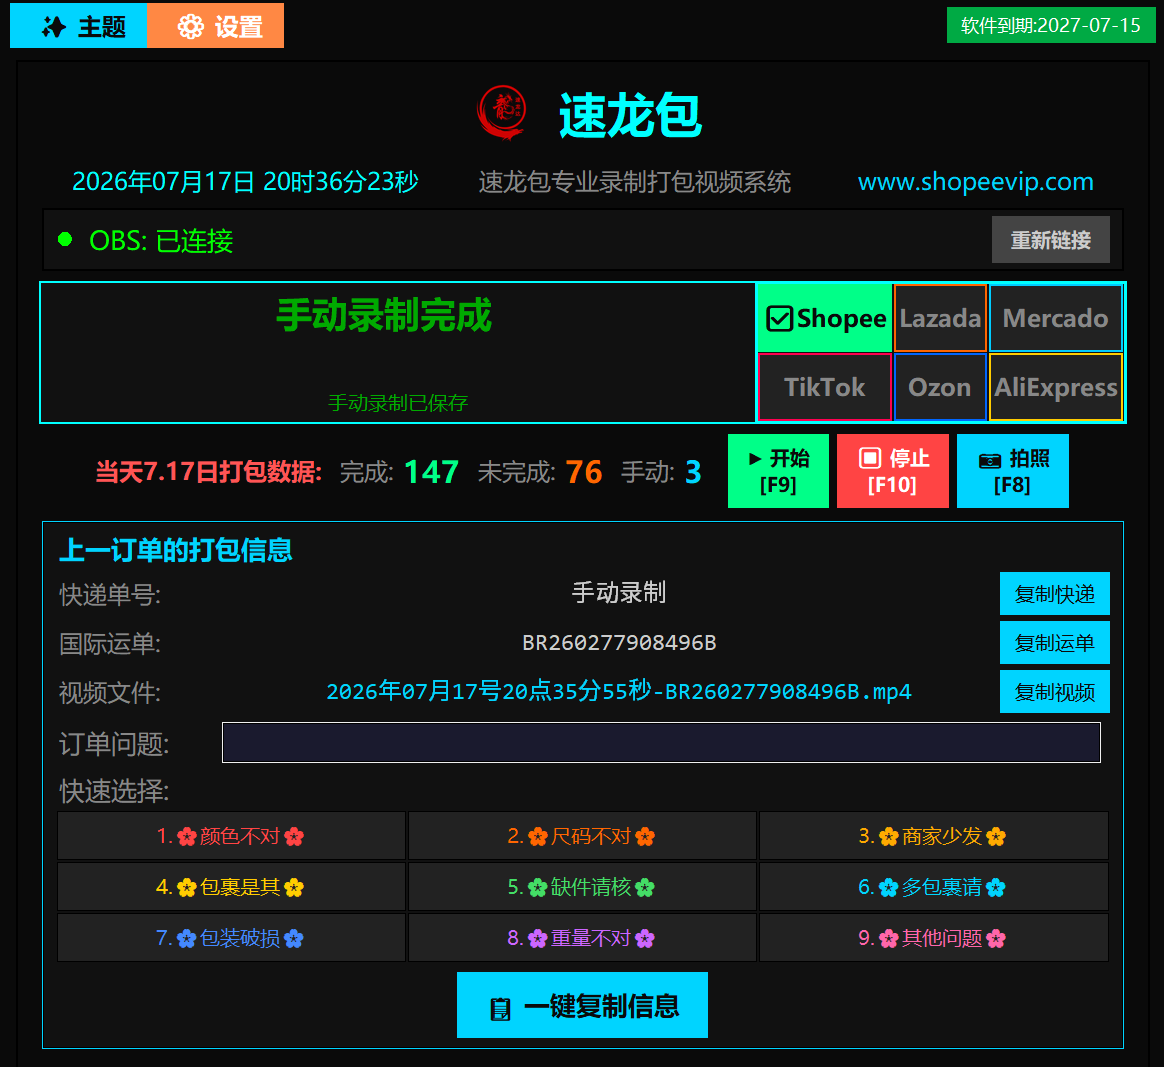Choose quick option 6 多包裹请
This screenshot has height=1067, width=1164.
coord(933,887)
